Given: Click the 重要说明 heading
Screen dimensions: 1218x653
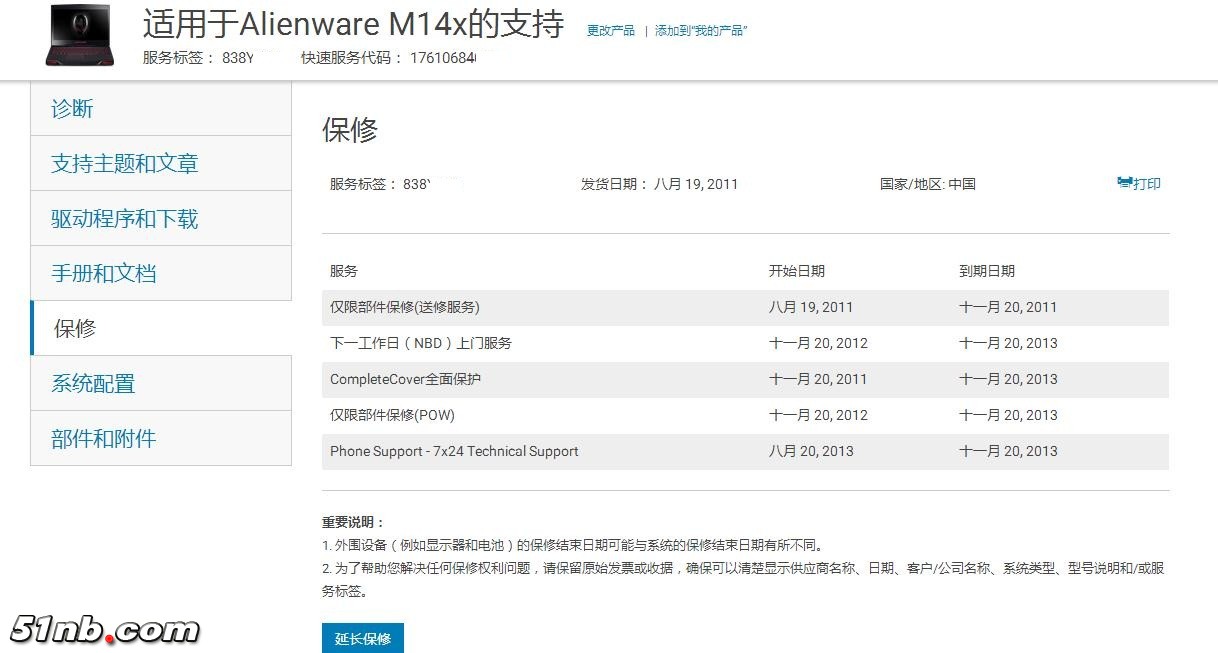Looking at the screenshot, I should tap(353, 522).
